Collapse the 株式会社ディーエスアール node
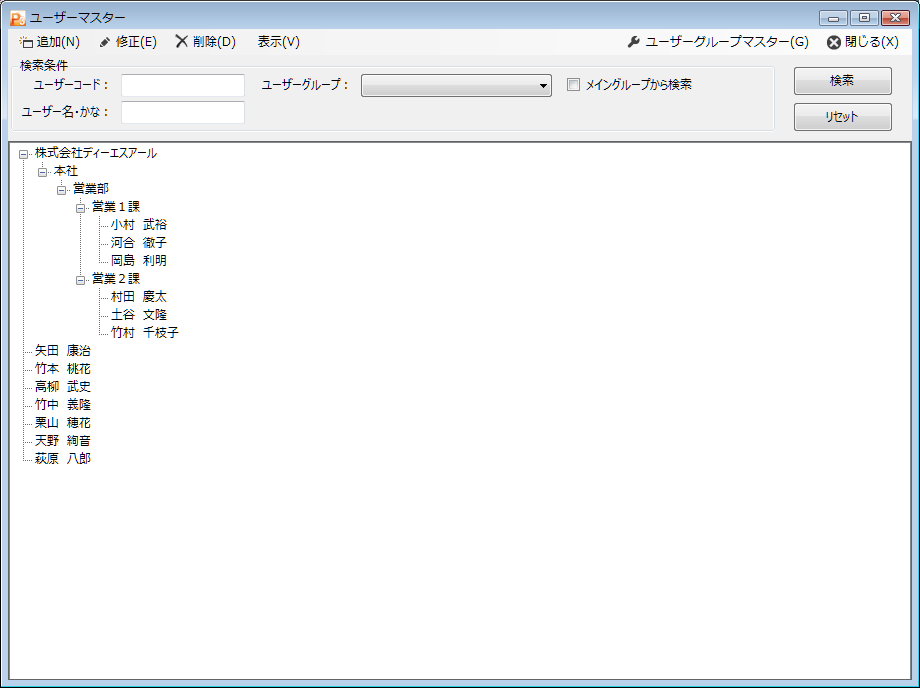Viewport: 920px width, 688px height. tap(23, 154)
